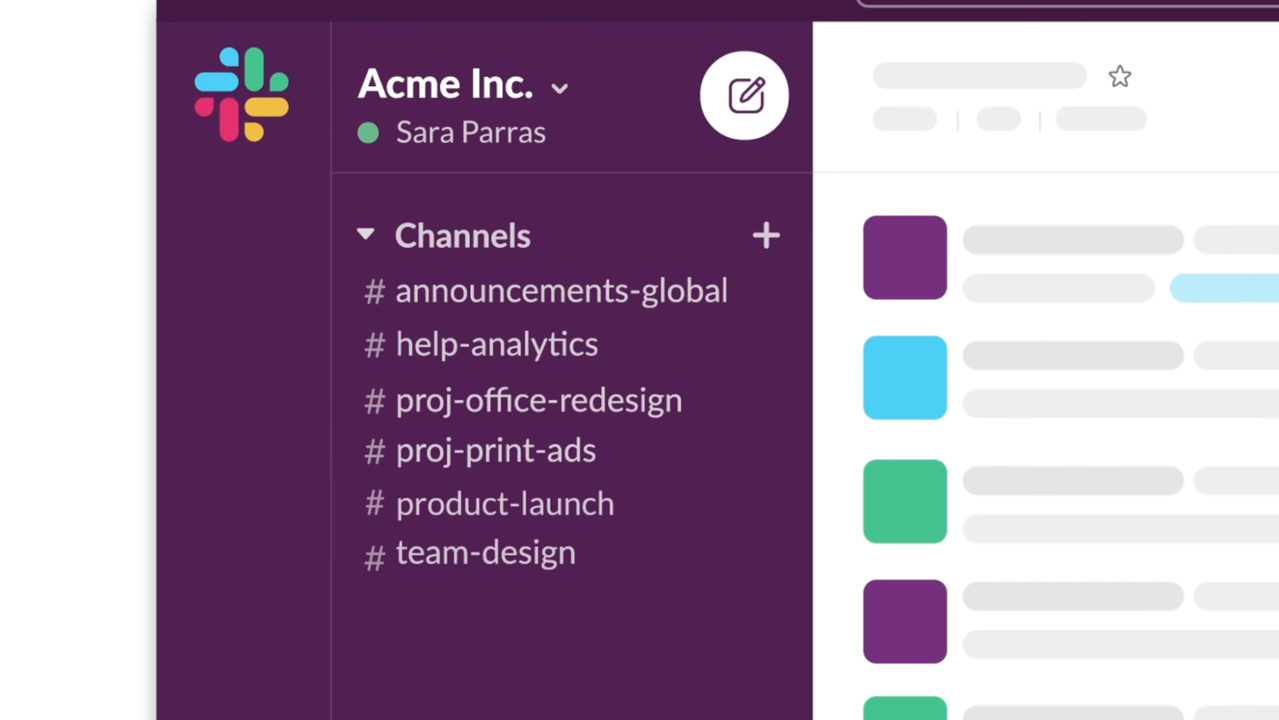The image size is (1279, 720).
Task: Click the compose new message icon
Action: (x=745, y=96)
